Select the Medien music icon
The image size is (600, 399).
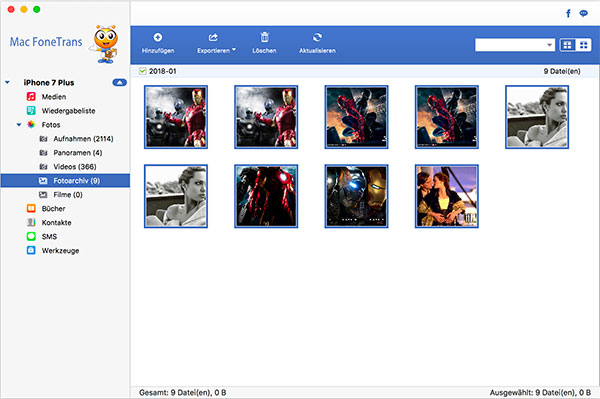point(31,97)
